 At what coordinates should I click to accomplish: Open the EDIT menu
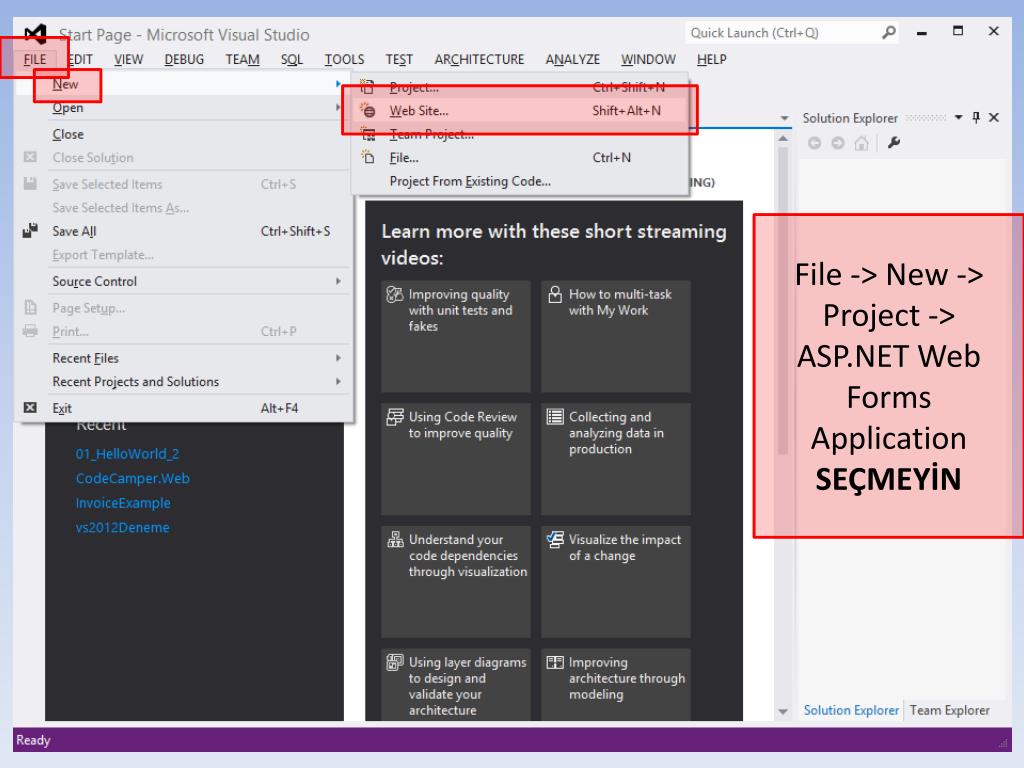coord(80,59)
